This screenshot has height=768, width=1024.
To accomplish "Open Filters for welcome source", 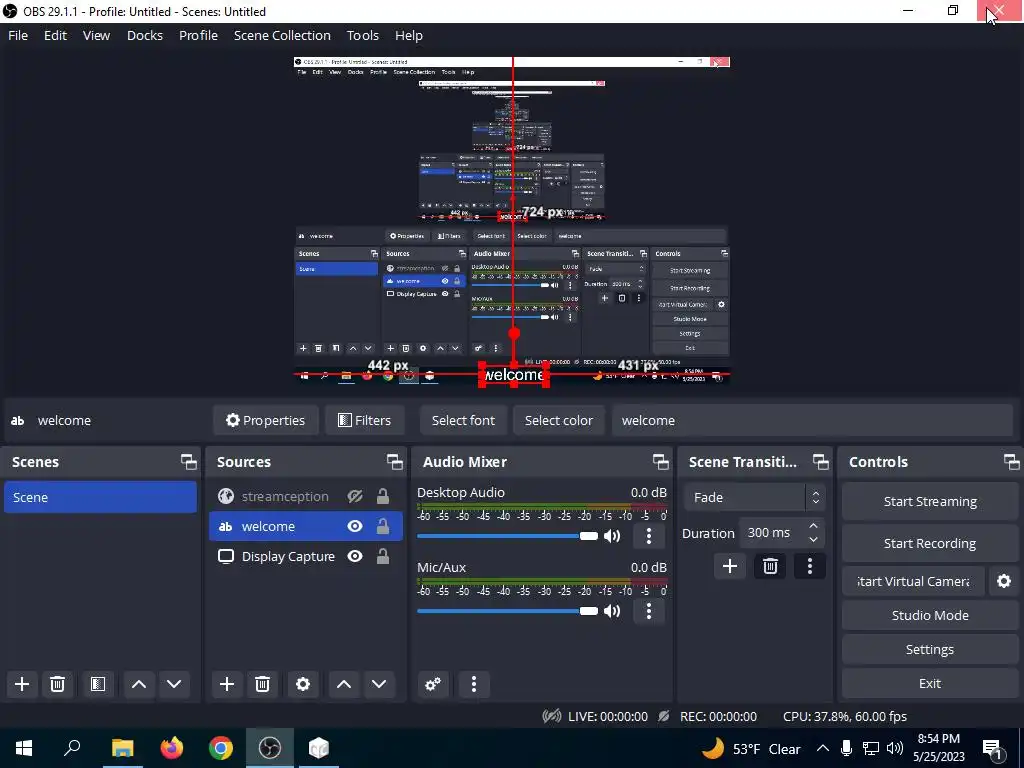I will click(364, 421).
